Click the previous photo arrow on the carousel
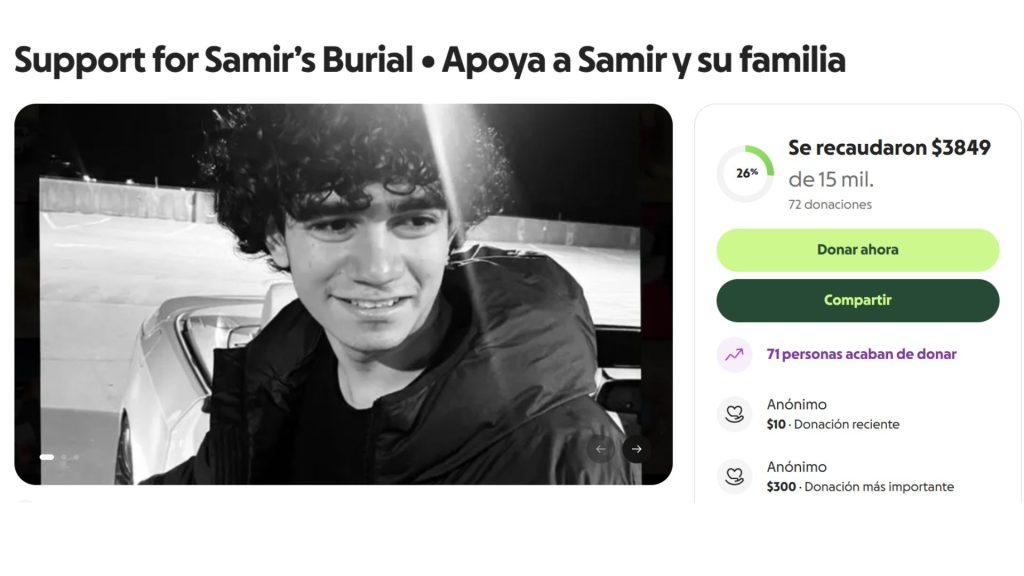The image size is (1024, 576). (x=601, y=449)
